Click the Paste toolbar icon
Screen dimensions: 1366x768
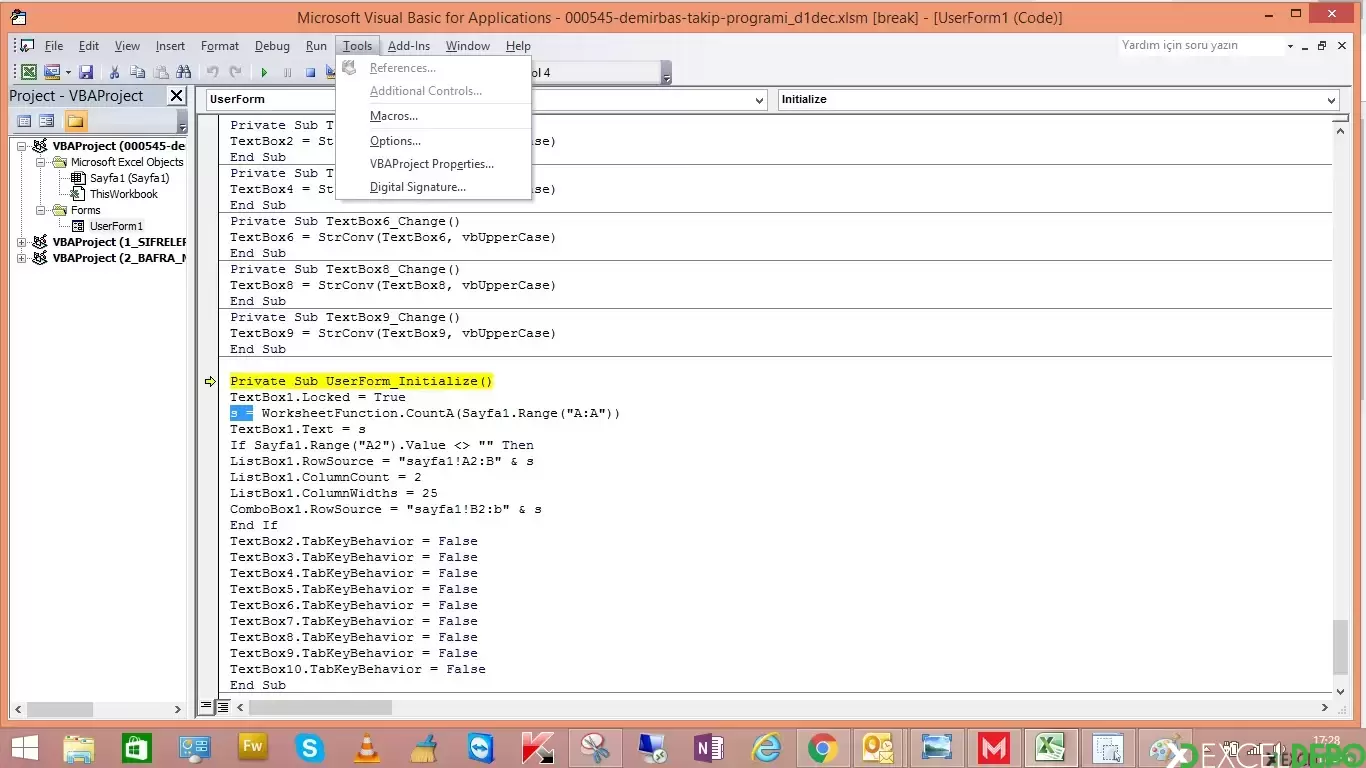tap(160, 72)
